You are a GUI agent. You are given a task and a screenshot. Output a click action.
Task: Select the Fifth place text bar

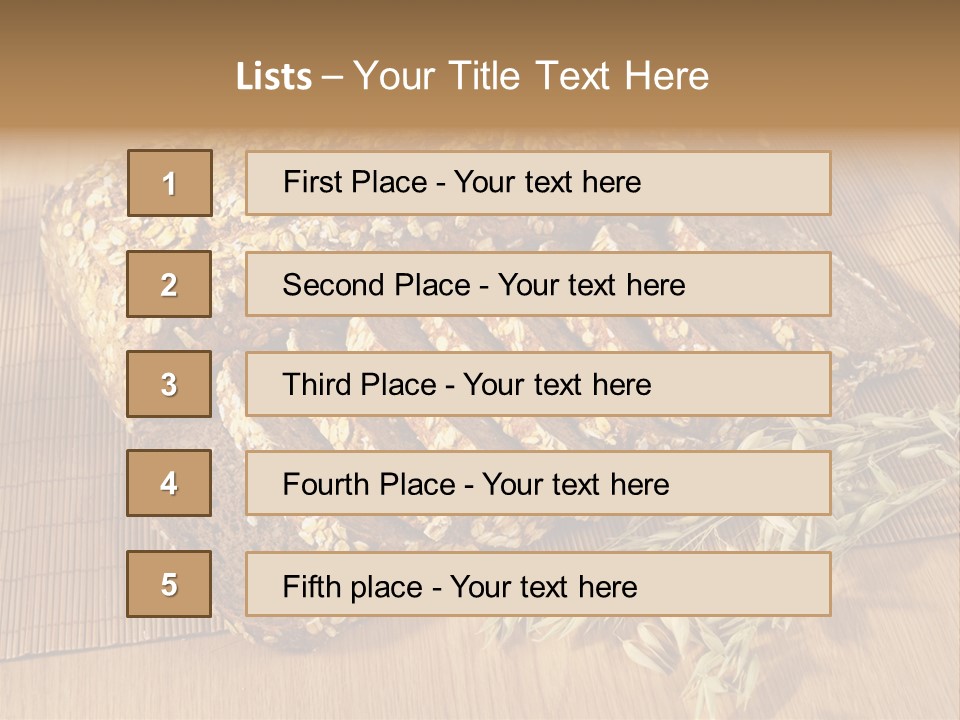538,584
